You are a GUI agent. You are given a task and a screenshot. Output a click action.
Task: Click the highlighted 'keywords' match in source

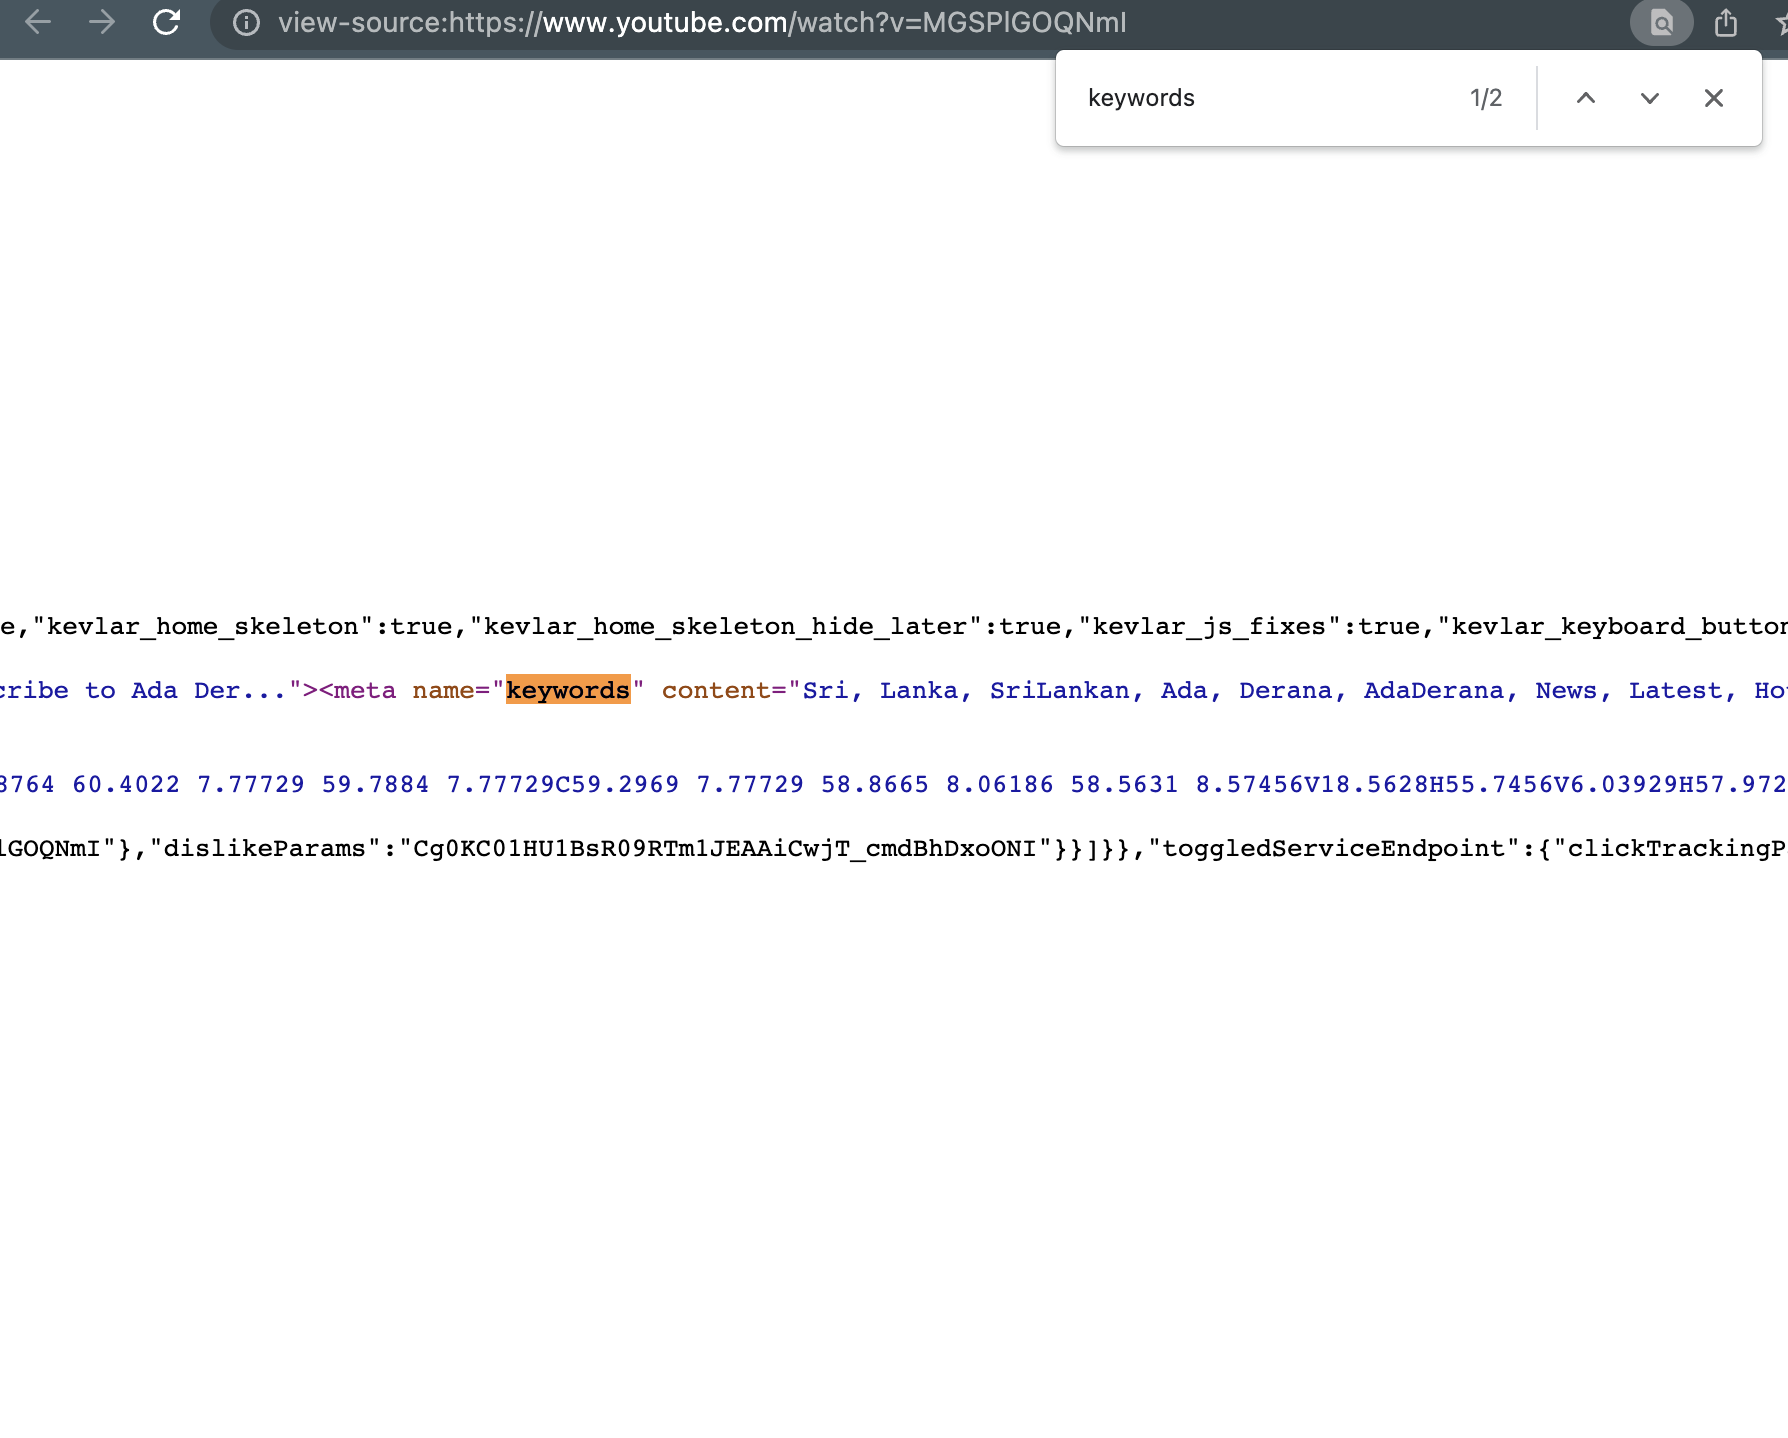(x=568, y=690)
